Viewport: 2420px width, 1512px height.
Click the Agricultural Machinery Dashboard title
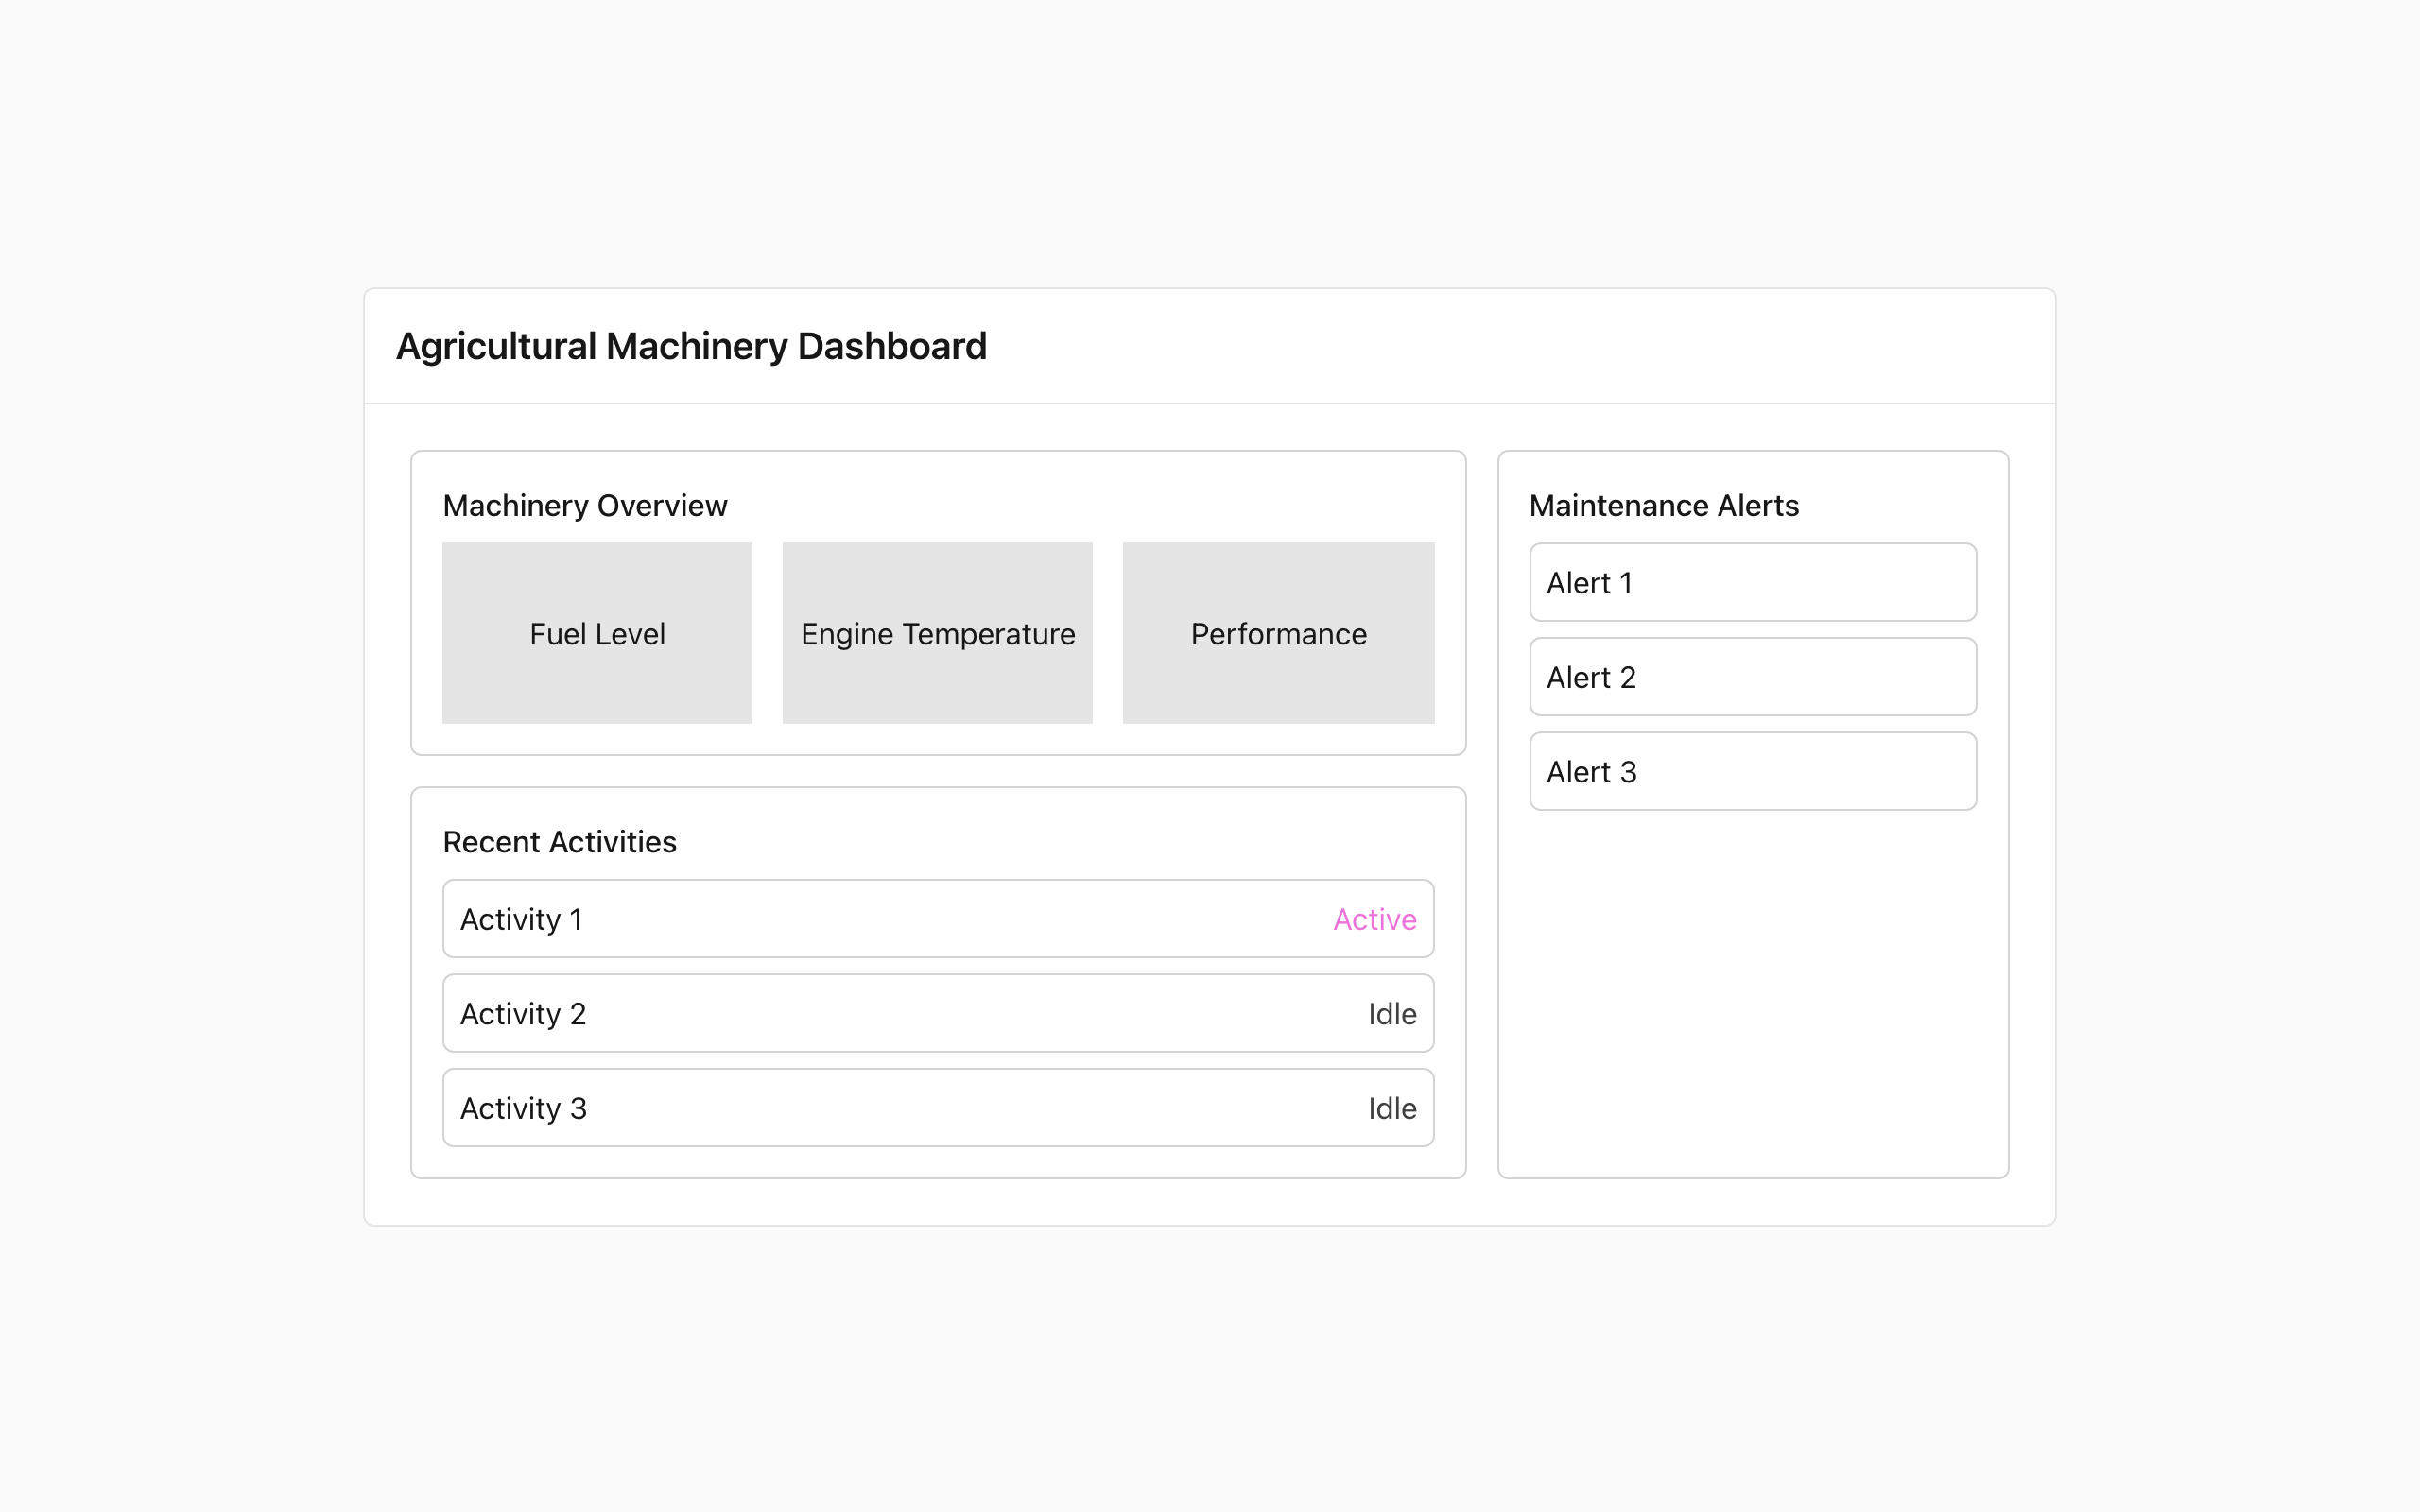691,346
